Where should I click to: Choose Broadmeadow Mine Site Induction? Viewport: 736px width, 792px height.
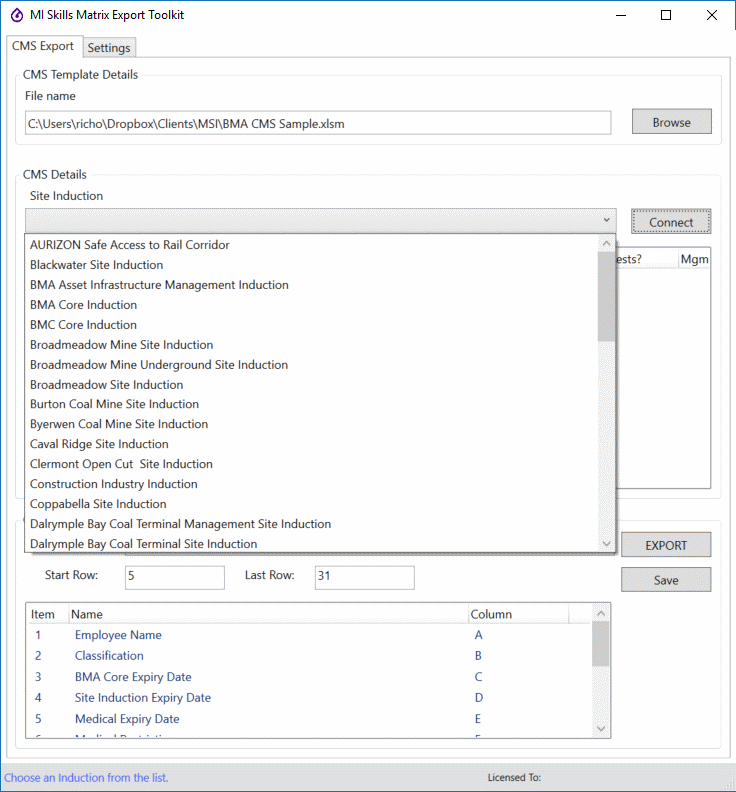(312, 344)
